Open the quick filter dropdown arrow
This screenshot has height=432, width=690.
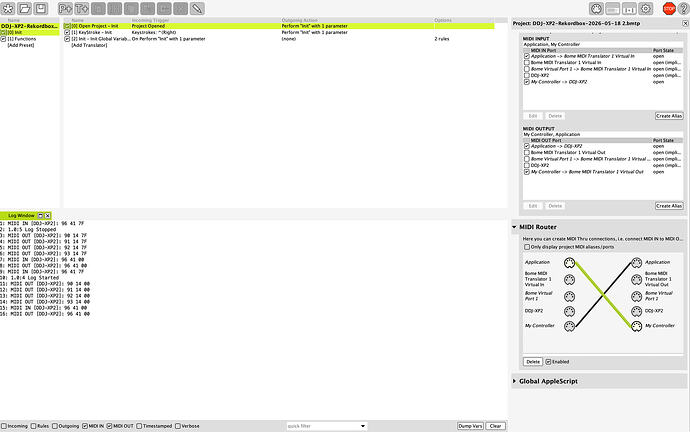click(363, 426)
